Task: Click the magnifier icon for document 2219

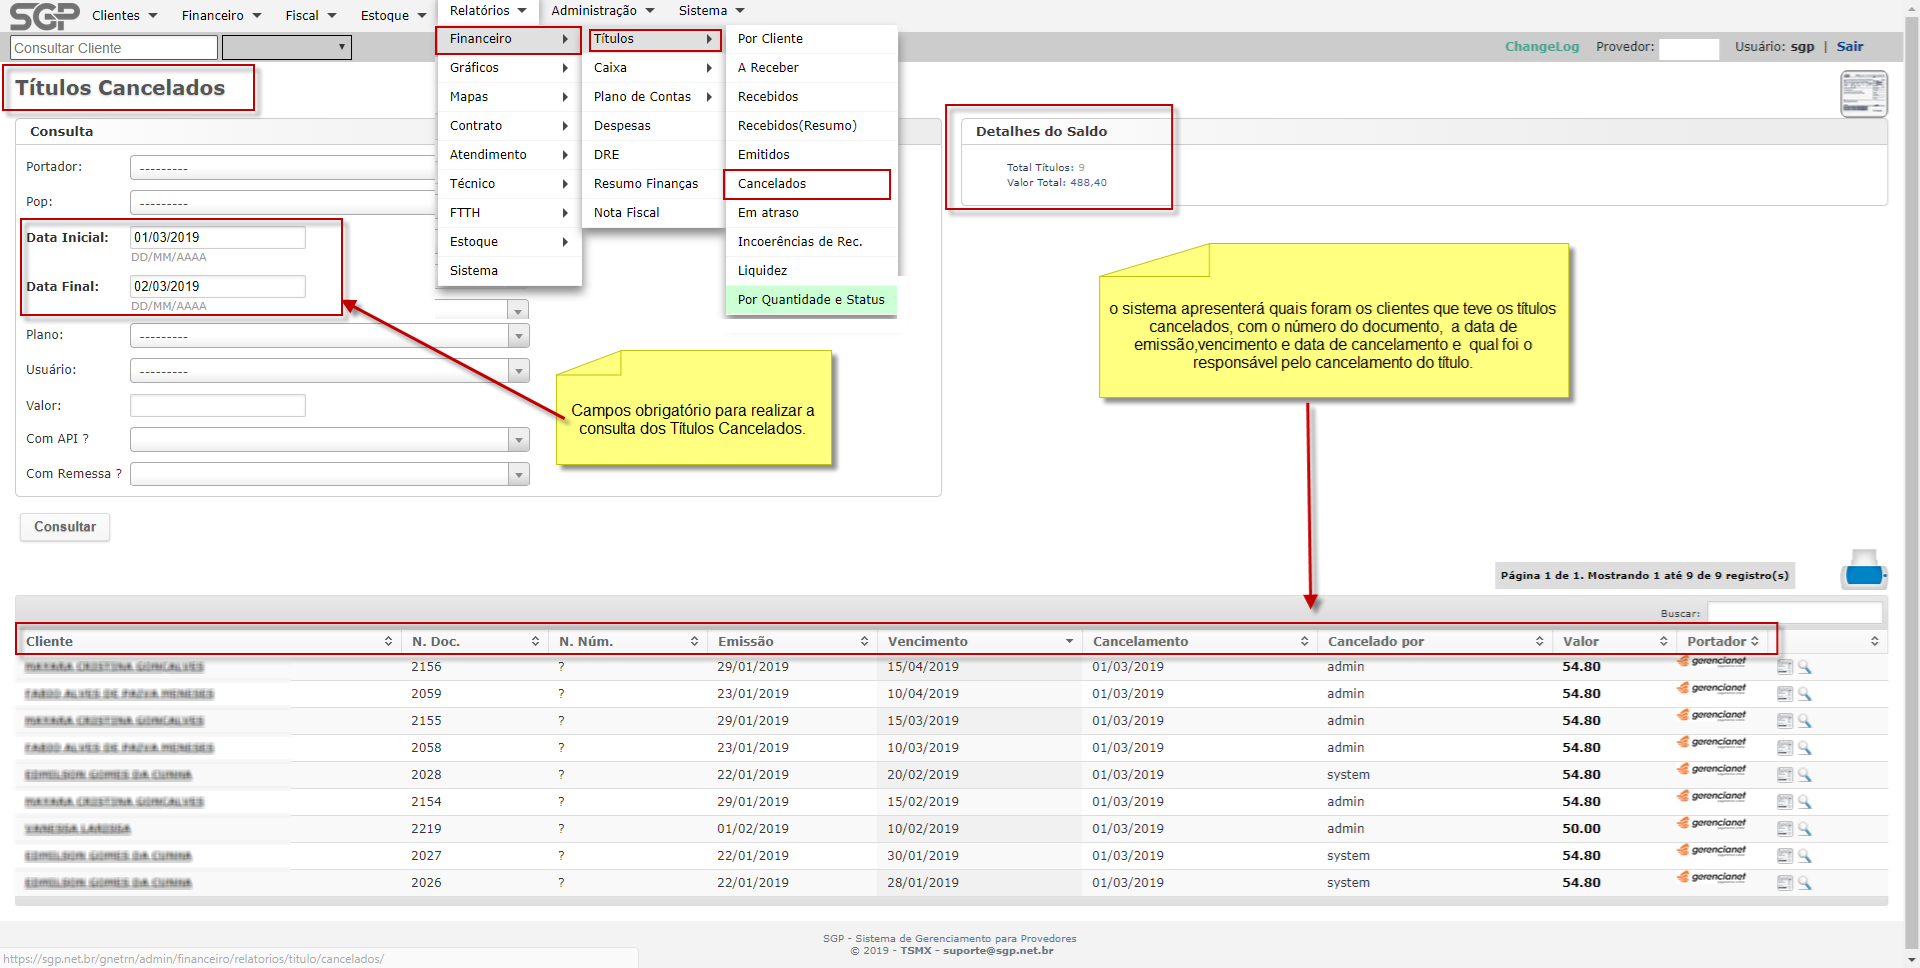Action: click(x=1805, y=829)
